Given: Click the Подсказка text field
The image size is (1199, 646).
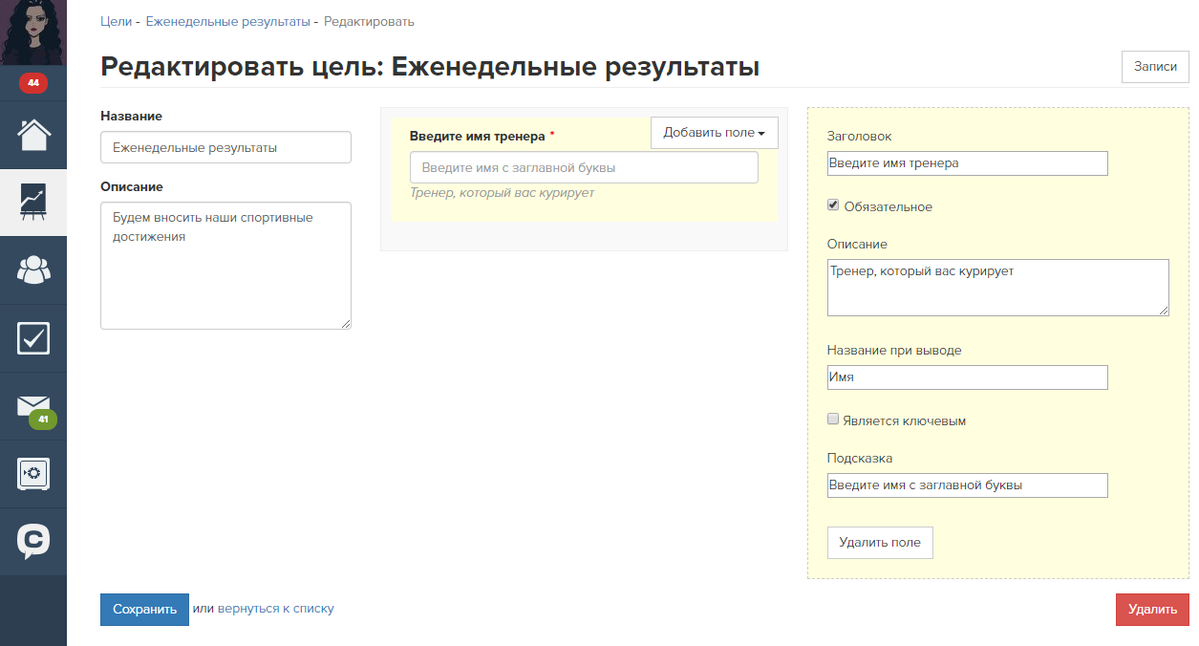Looking at the screenshot, I should point(967,485).
